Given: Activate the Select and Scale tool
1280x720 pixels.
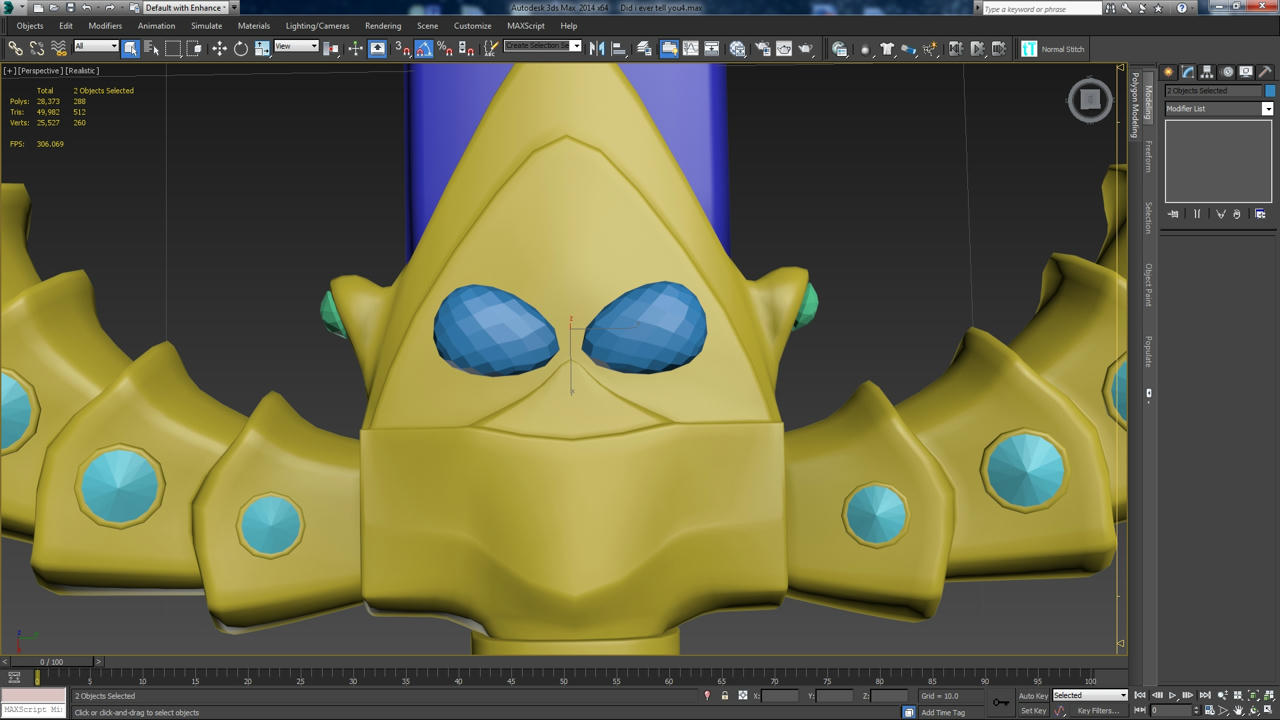Looking at the screenshot, I should point(262,48).
